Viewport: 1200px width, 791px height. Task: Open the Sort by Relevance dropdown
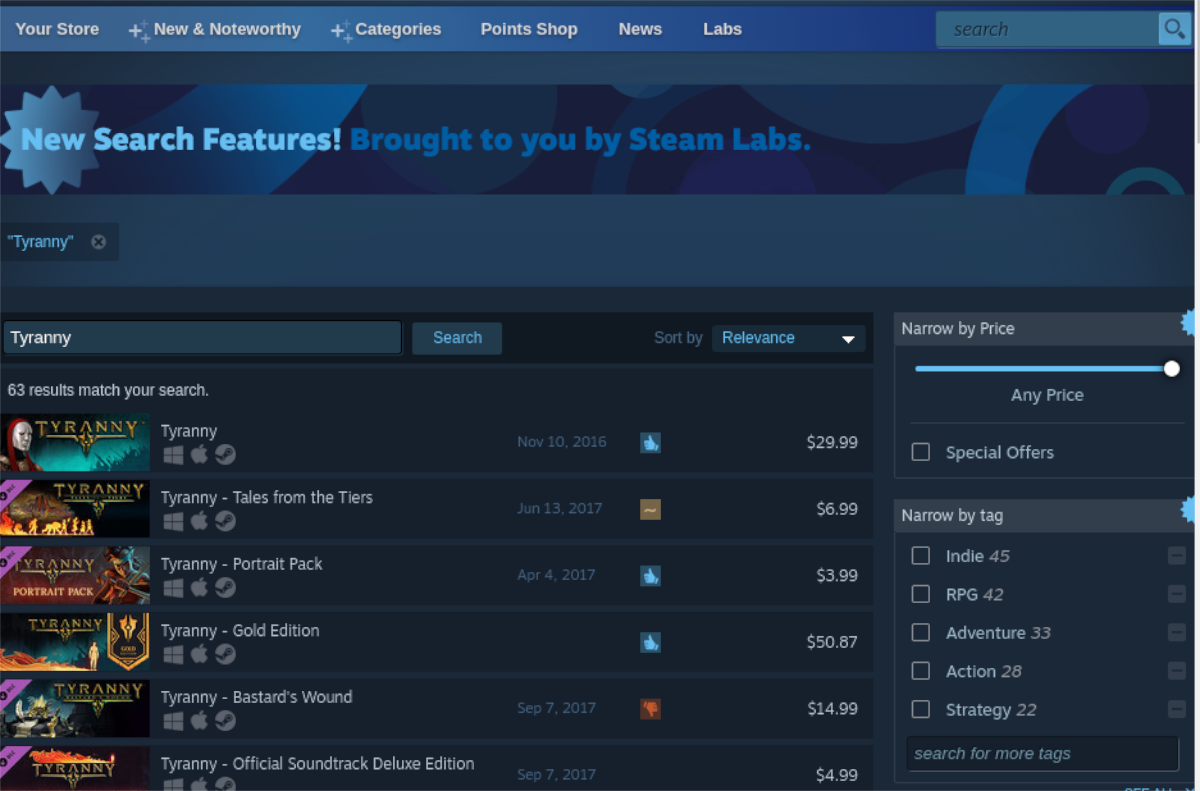(x=788, y=338)
